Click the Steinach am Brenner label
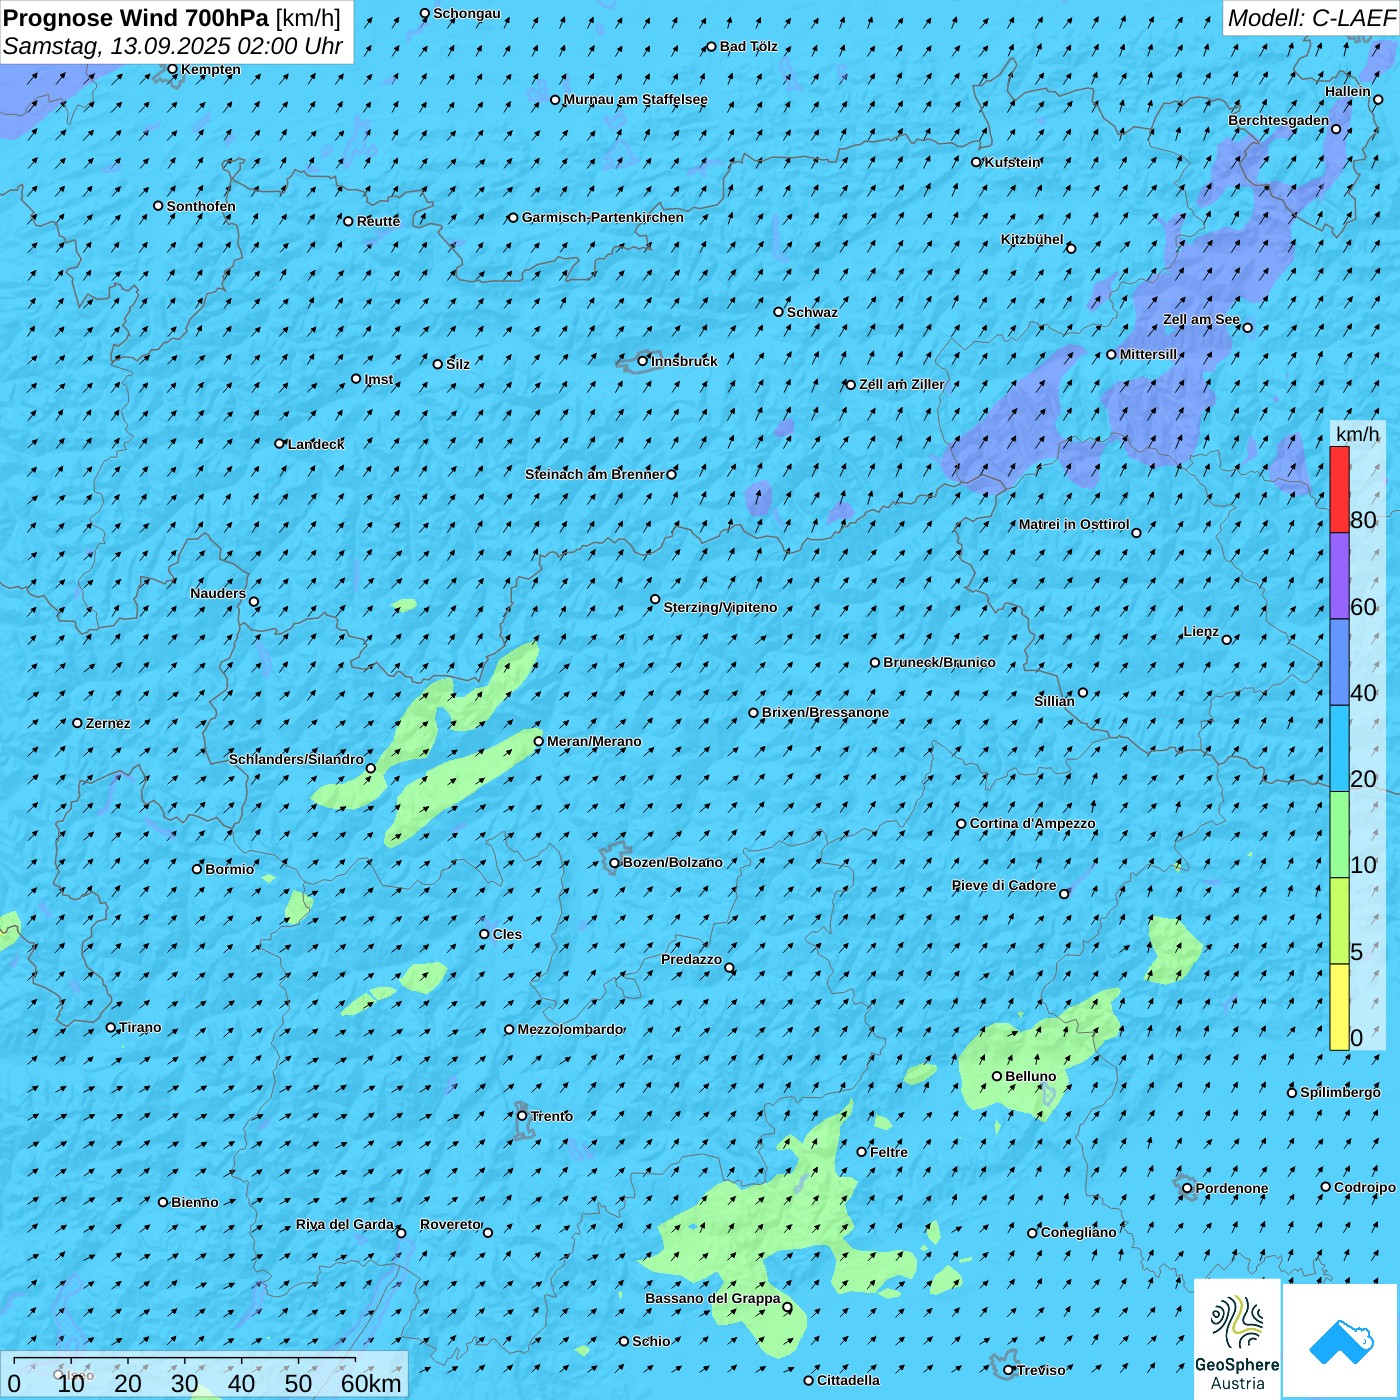The width and height of the screenshot is (1400, 1400). pos(594,474)
